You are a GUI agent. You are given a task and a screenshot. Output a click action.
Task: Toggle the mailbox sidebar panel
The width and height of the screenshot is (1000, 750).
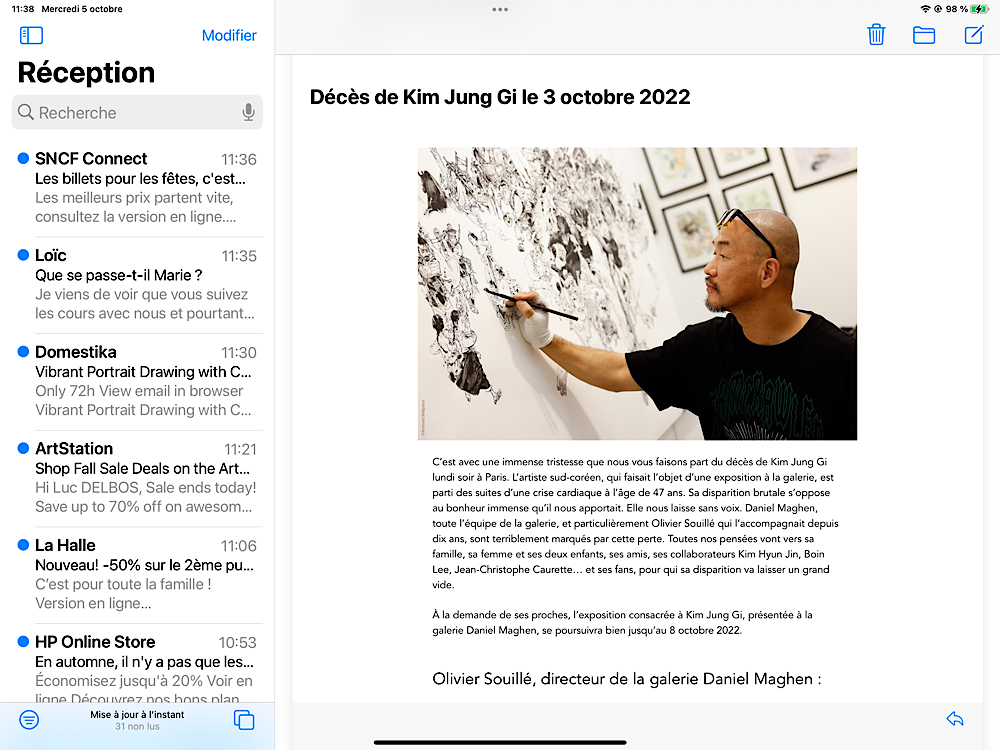point(31,35)
